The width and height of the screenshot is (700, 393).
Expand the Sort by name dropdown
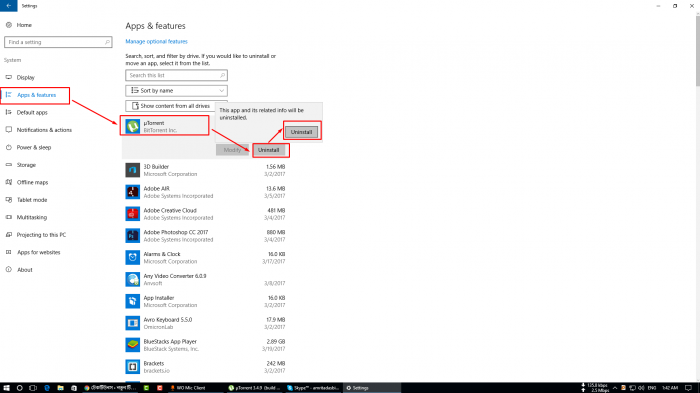[x=176, y=91]
